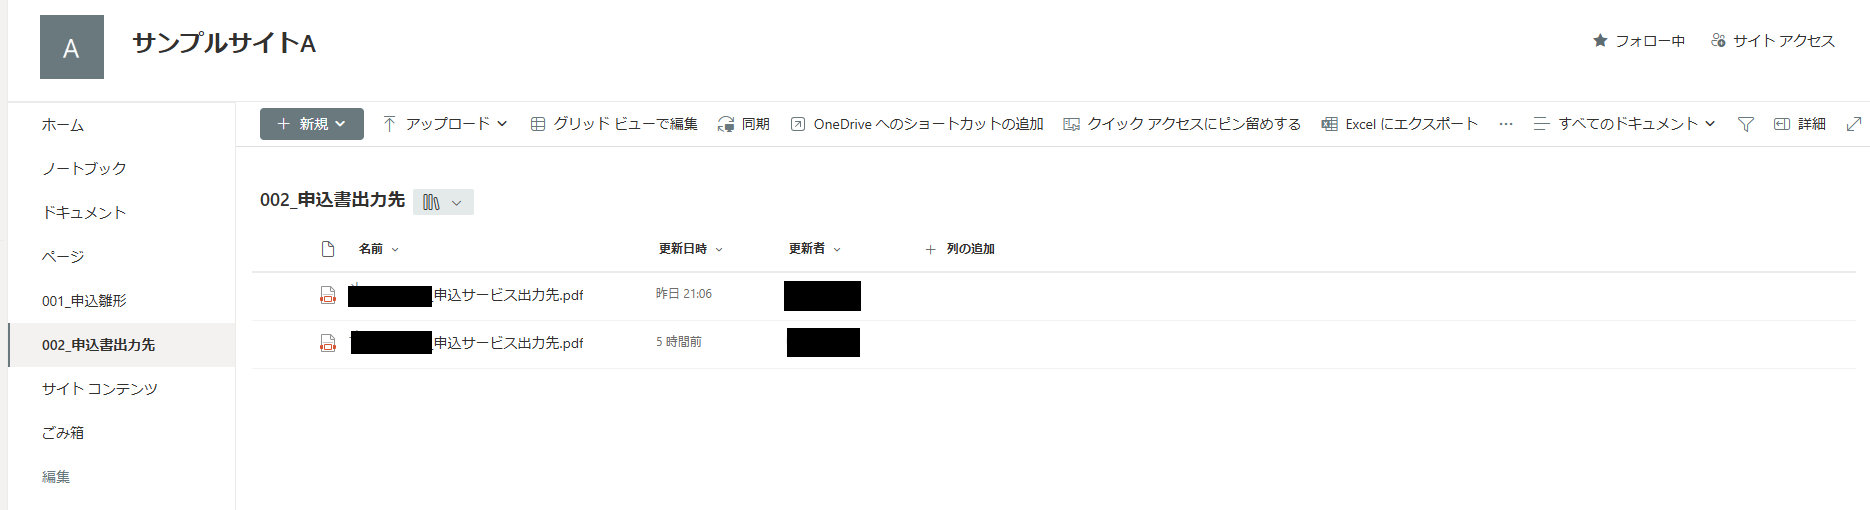
Task: Click the 5 時間前 date cell
Action: (679, 342)
